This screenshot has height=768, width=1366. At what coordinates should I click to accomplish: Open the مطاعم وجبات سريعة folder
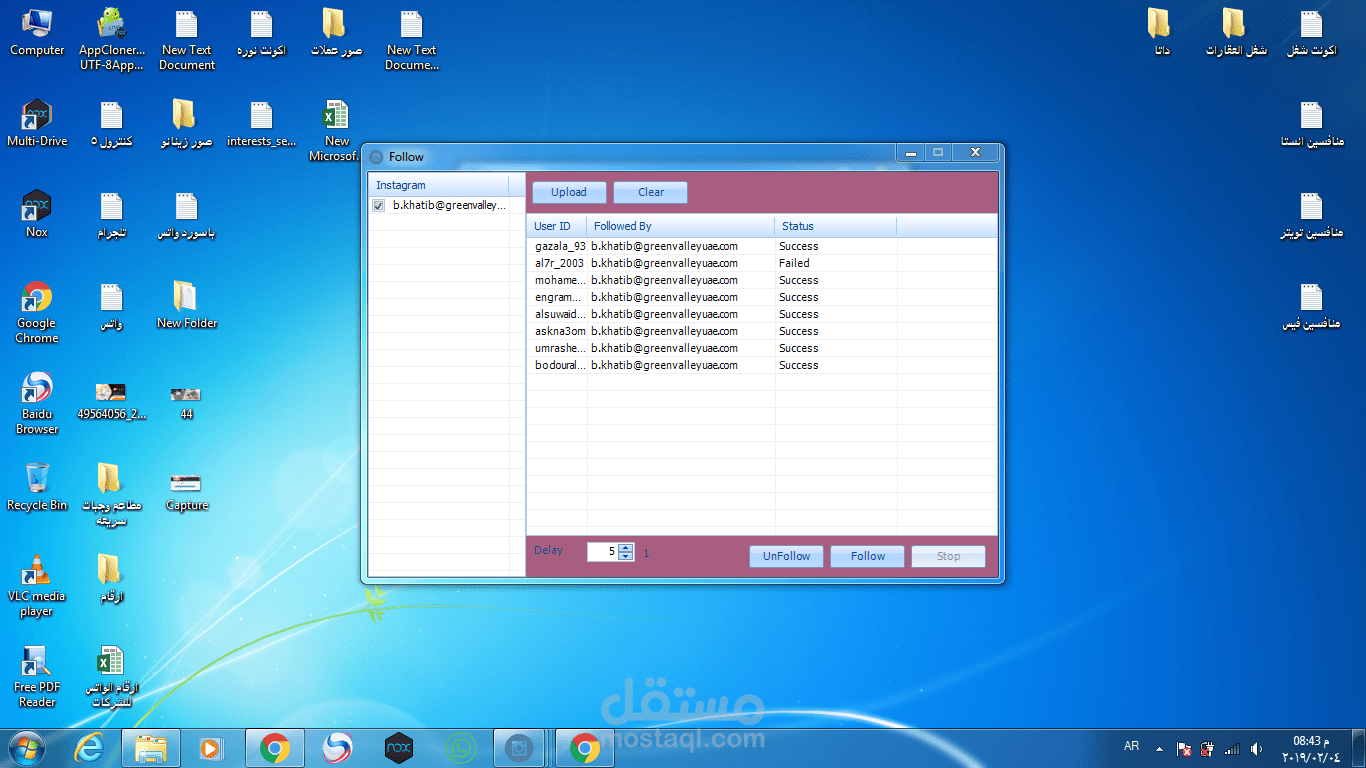point(112,494)
